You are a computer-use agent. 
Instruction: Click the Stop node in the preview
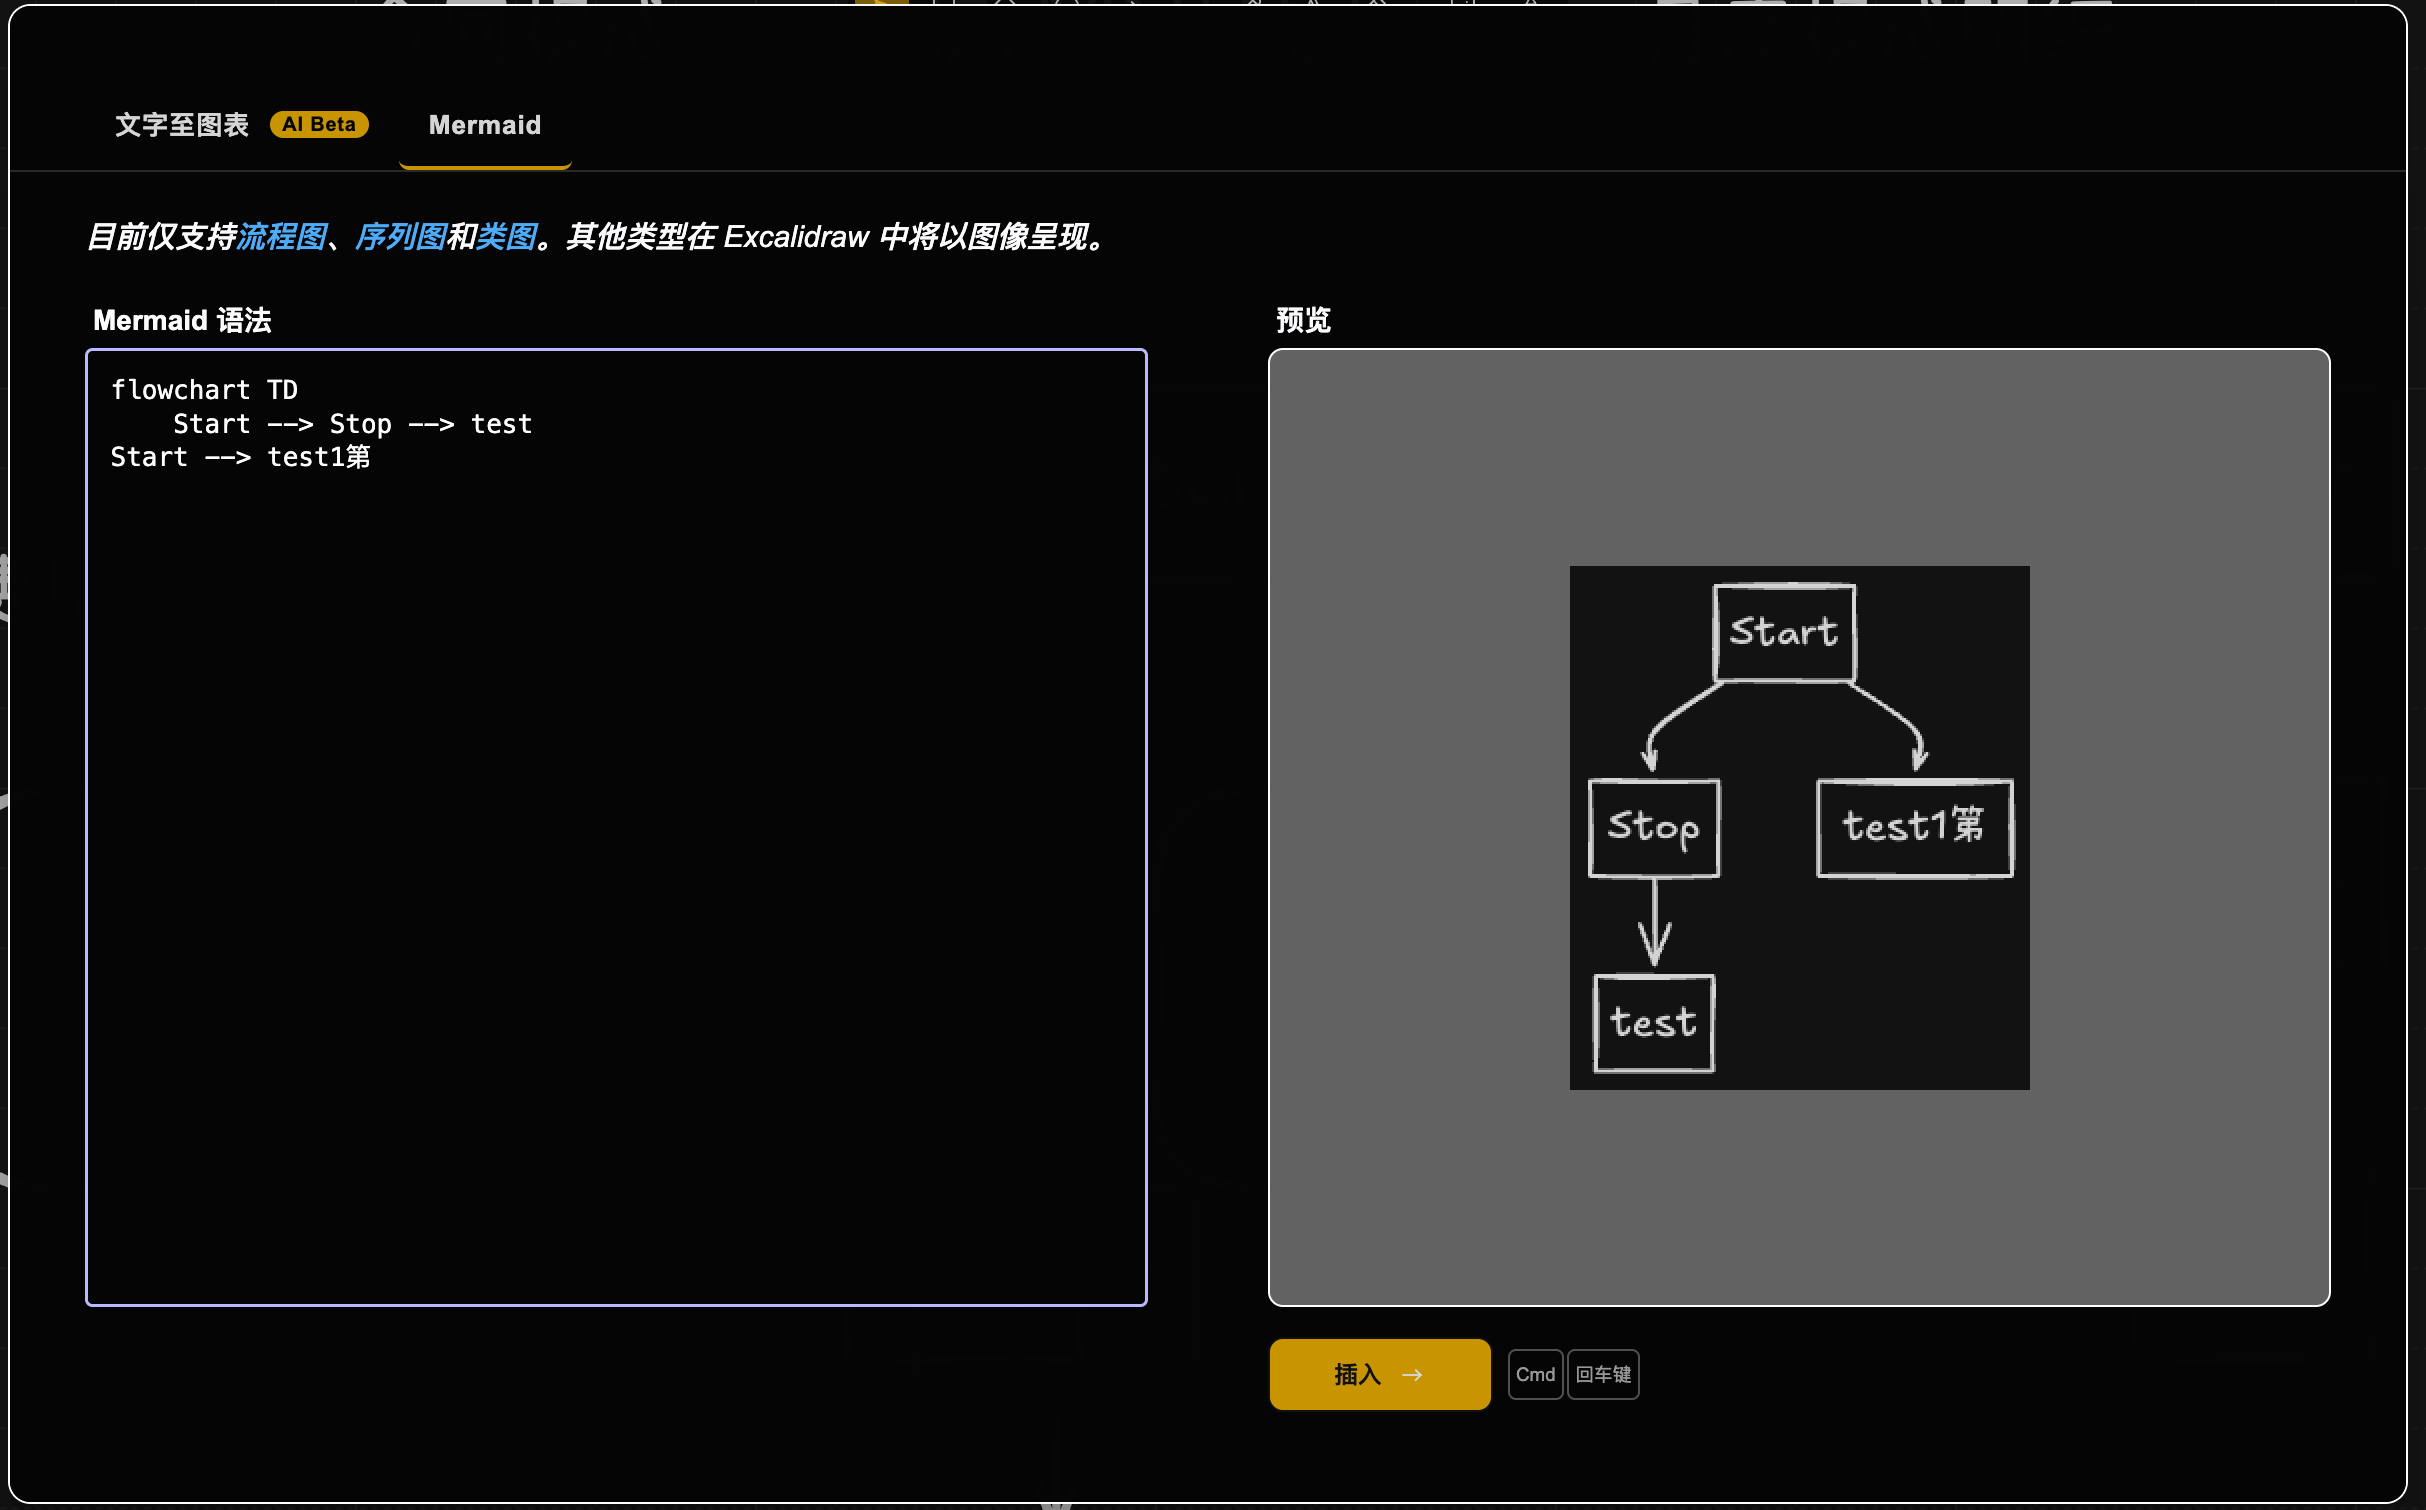point(1654,828)
